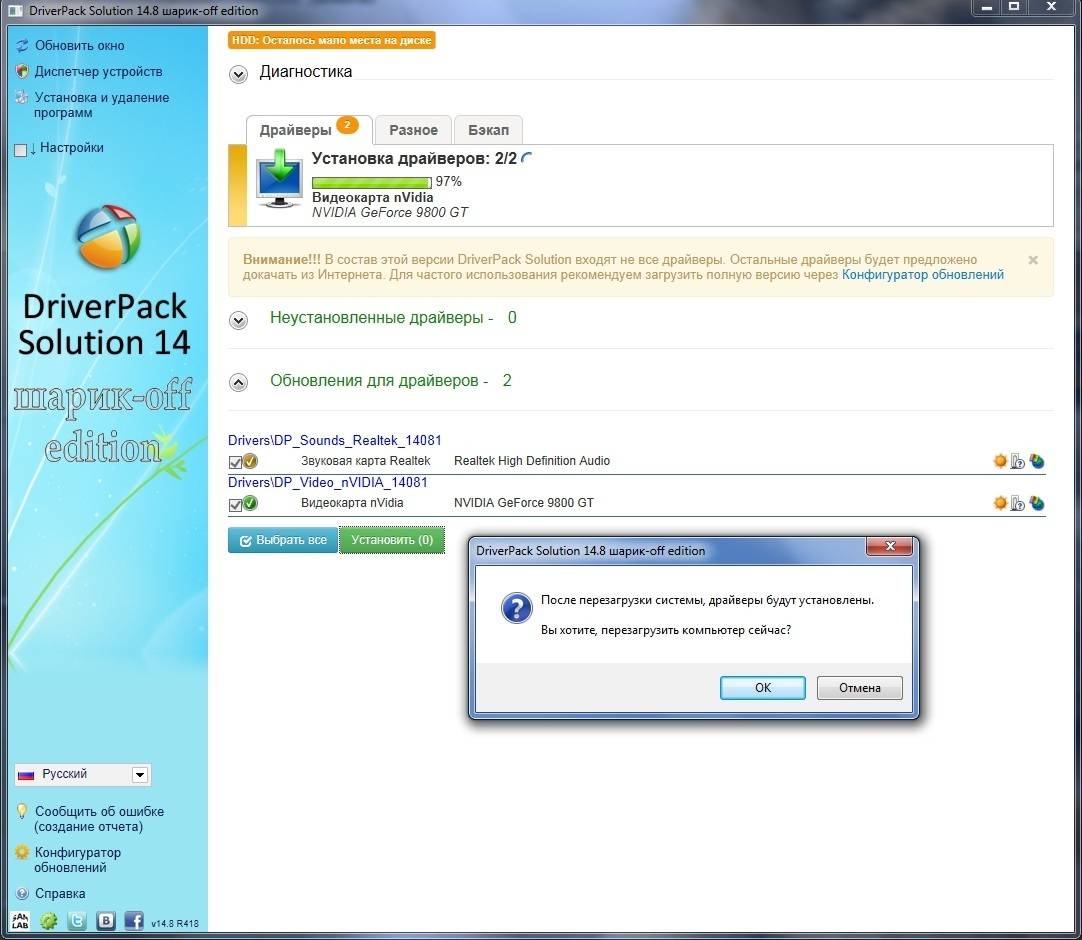Toggle checkbox for Видеокарта nVidia driver
The height and width of the screenshot is (940, 1082).
coord(235,505)
